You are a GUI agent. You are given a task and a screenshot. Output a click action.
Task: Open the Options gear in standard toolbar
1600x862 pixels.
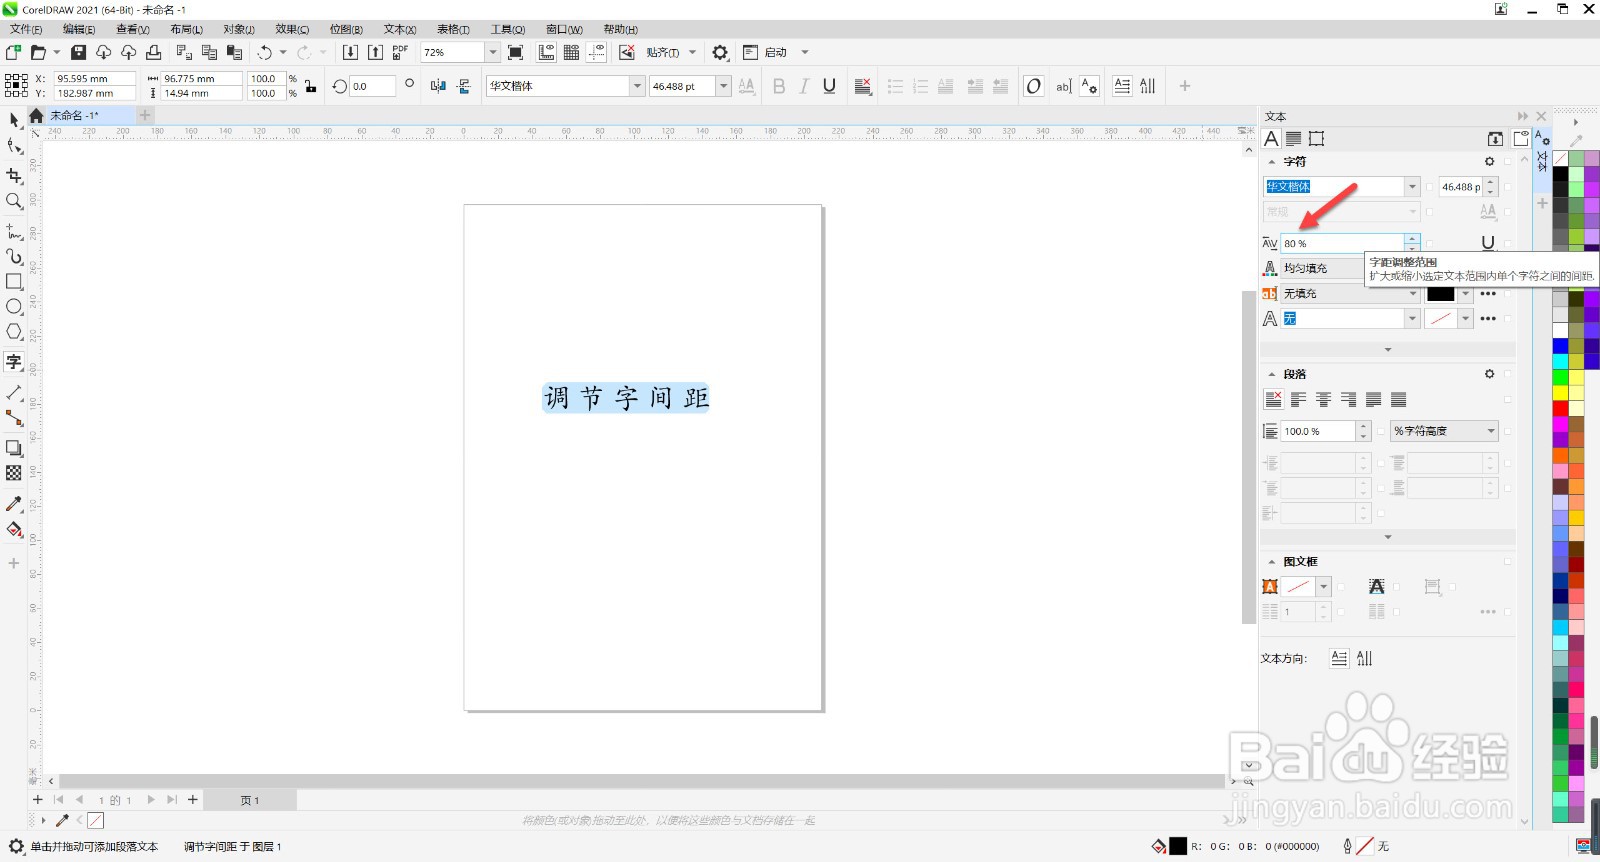720,52
